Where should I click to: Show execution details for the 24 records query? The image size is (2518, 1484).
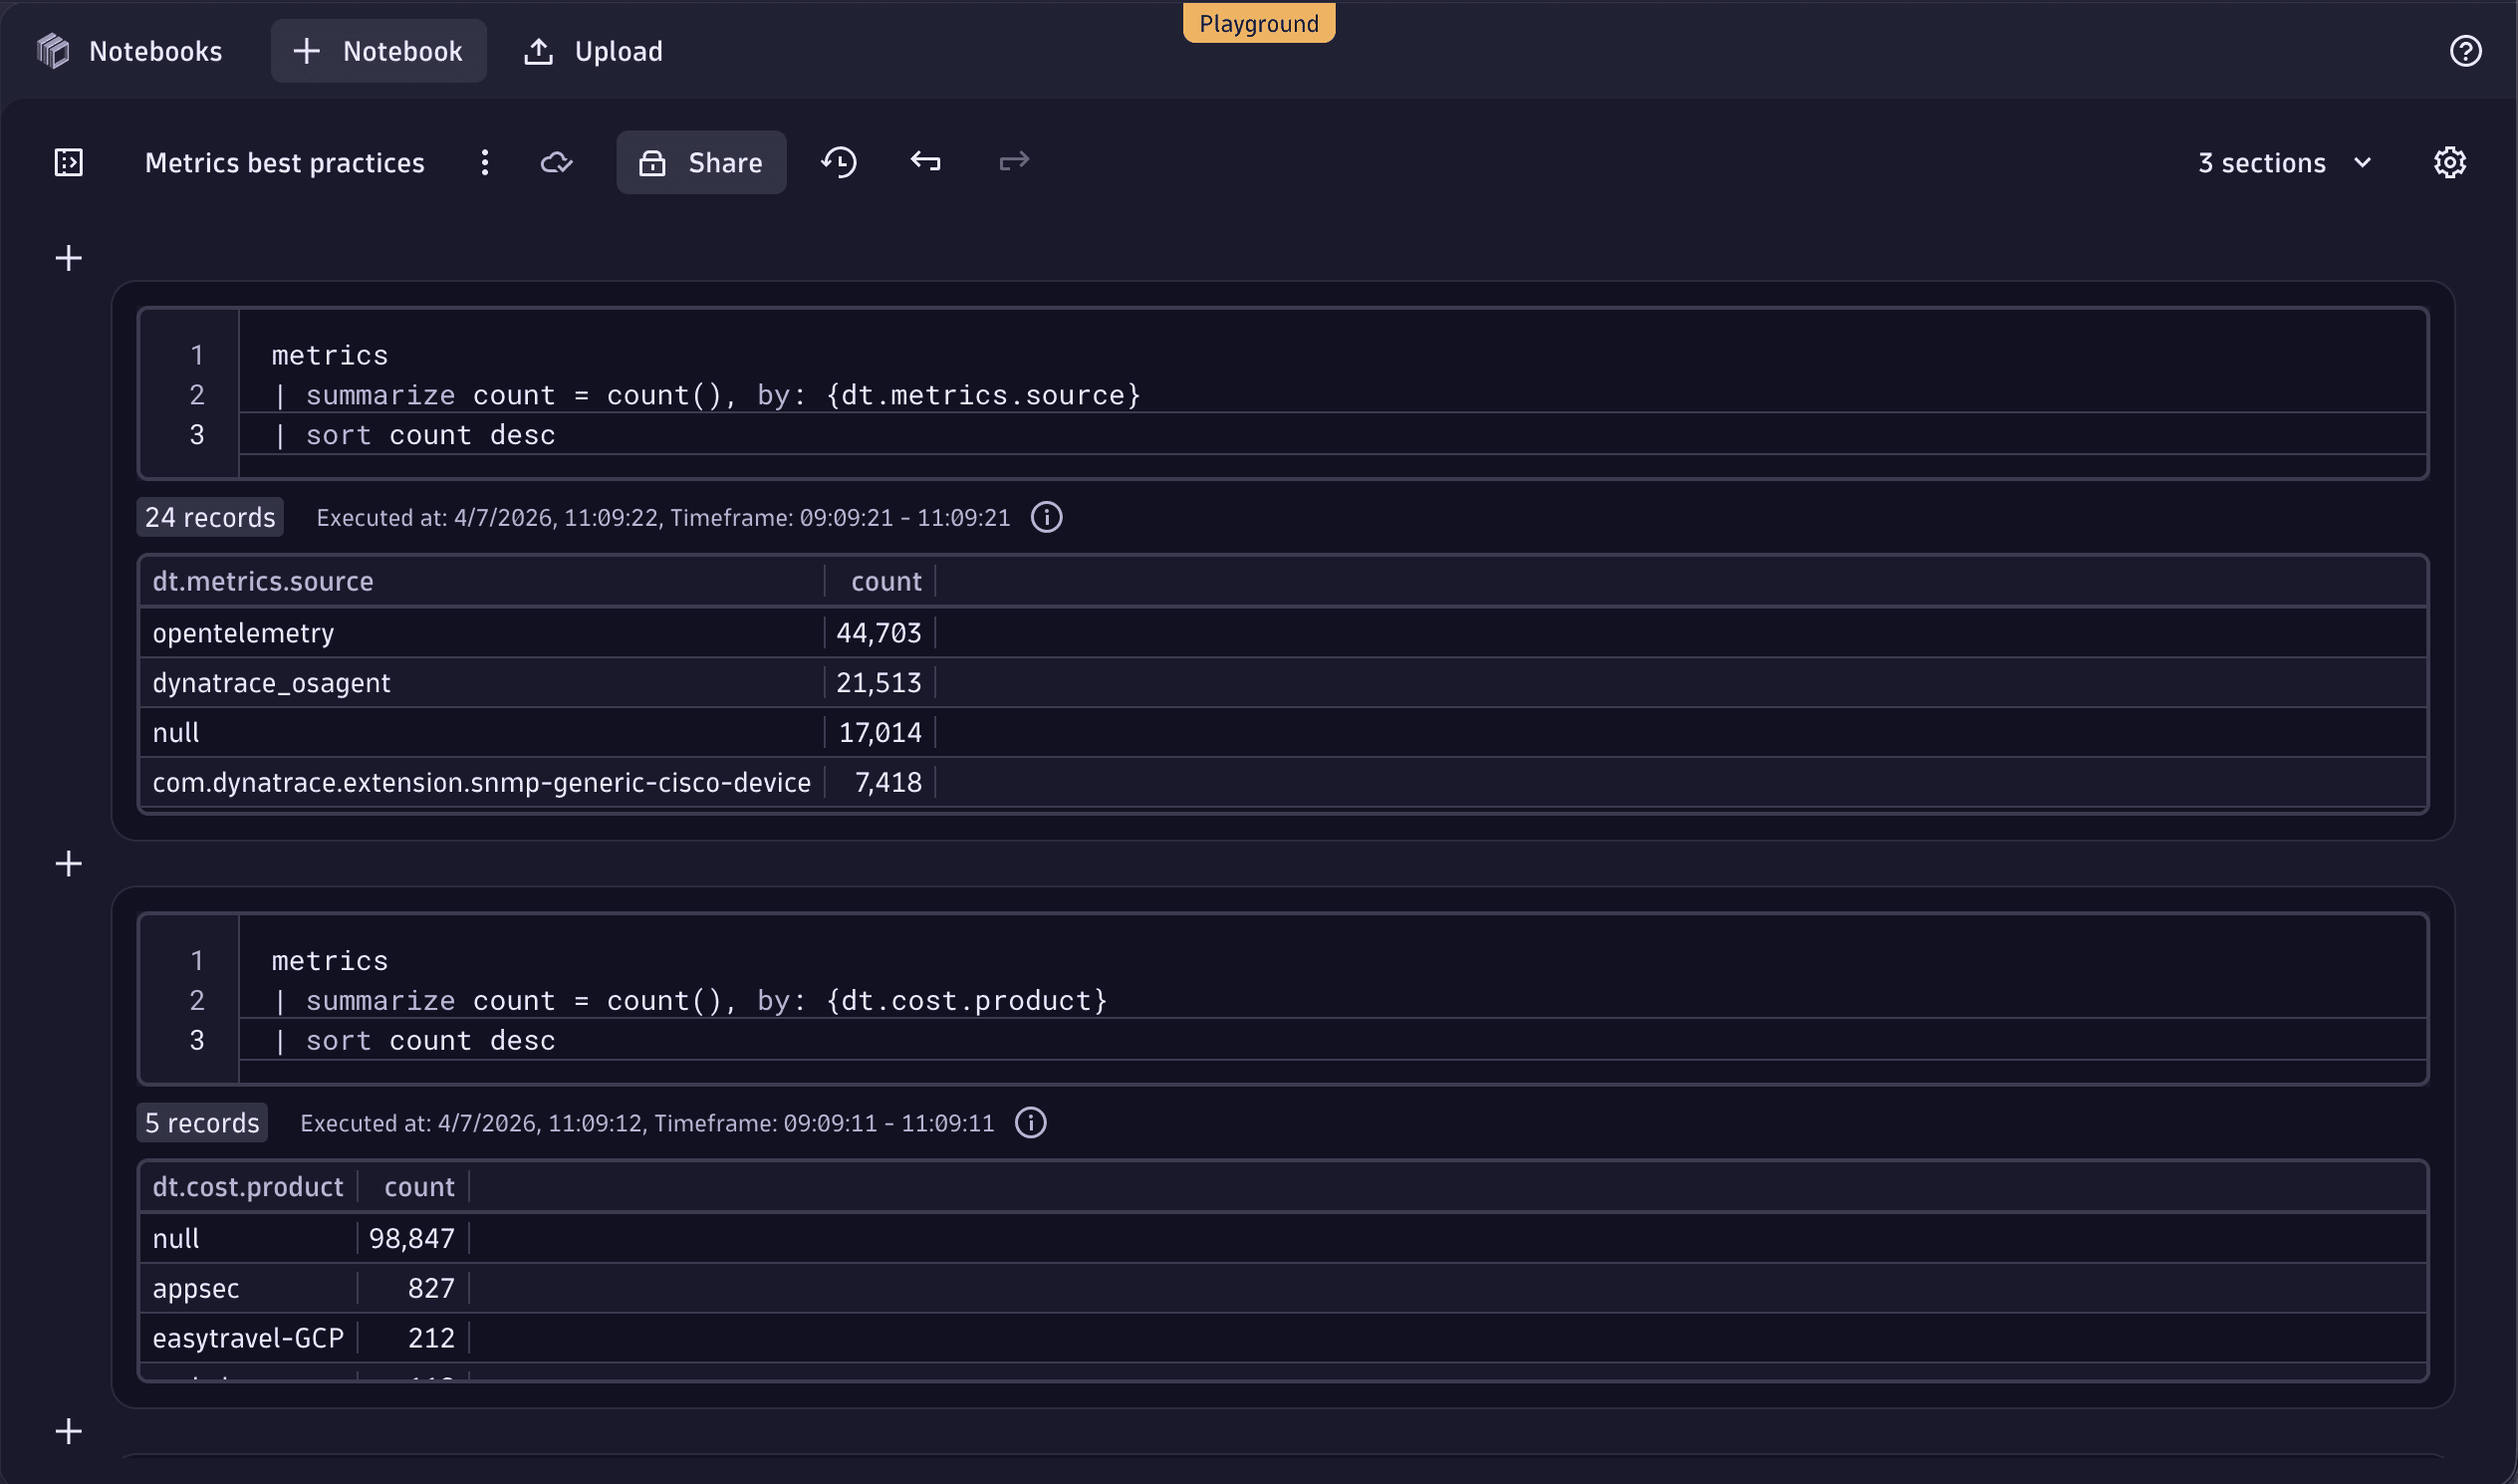1046,517
